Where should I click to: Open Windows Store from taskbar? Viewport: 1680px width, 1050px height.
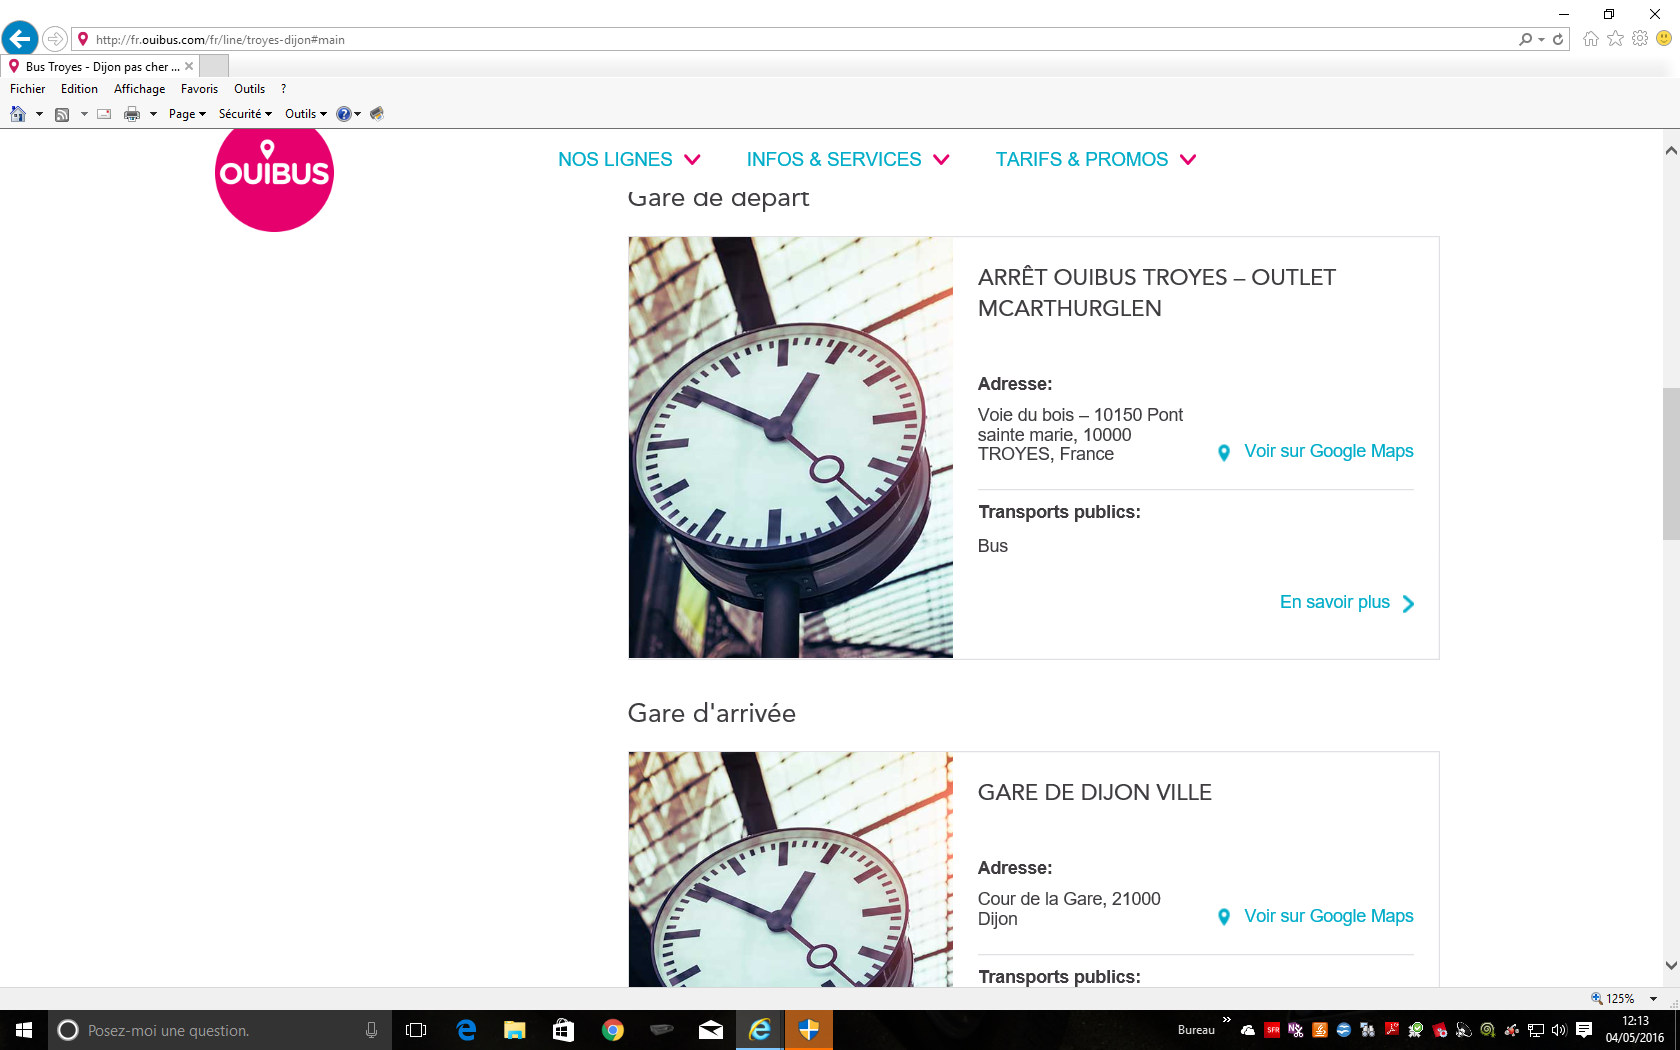pyautogui.click(x=563, y=1030)
